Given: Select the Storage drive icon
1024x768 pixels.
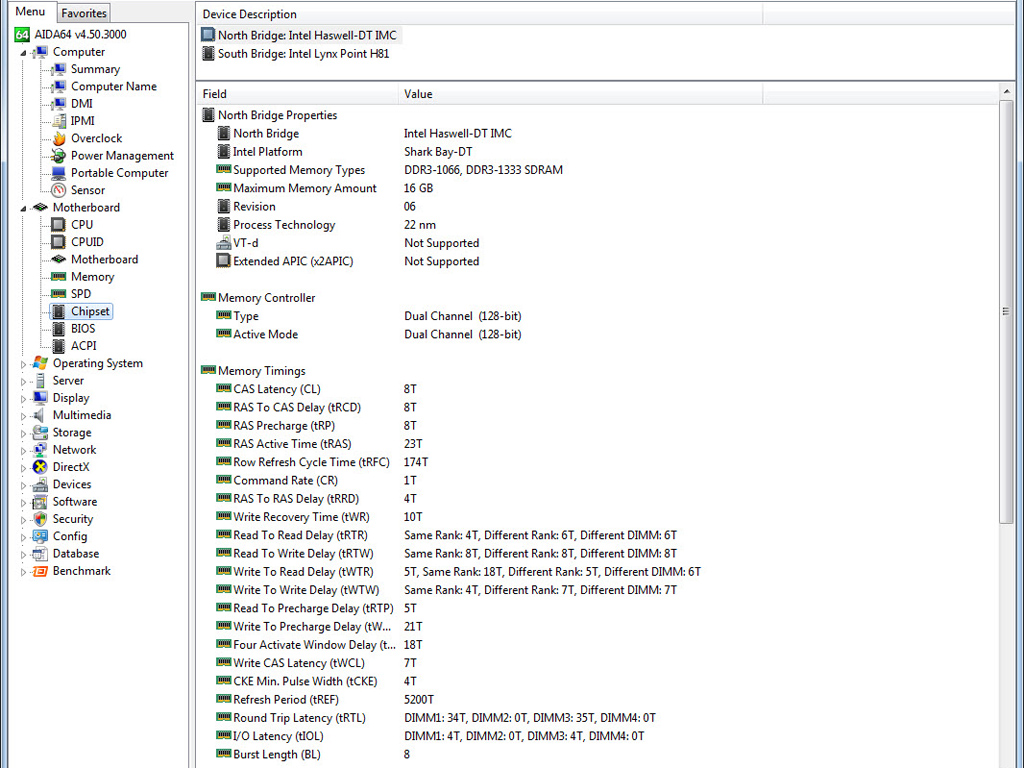Looking at the screenshot, I should coord(40,432).
